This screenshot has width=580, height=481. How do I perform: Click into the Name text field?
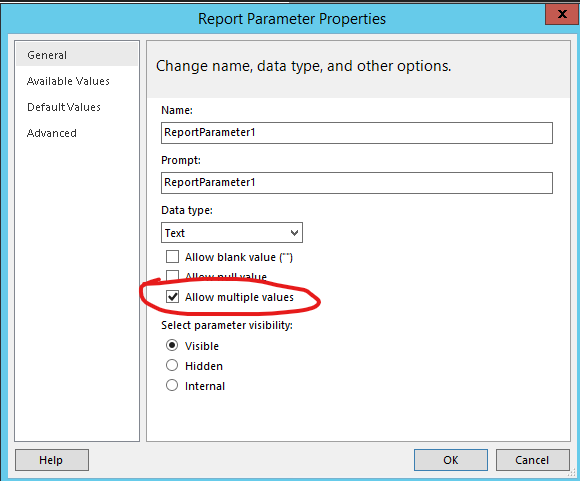[x=357, y=133]
